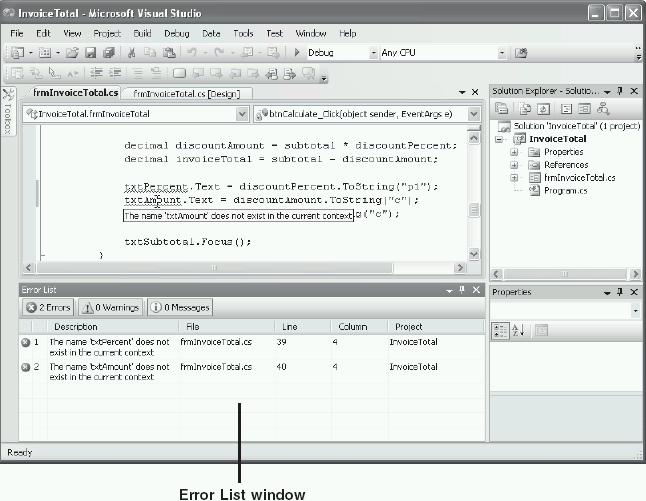Click the Find in Files toolbar icon
The height and width of the screenshot is (501, 646).
coord(521,53)
